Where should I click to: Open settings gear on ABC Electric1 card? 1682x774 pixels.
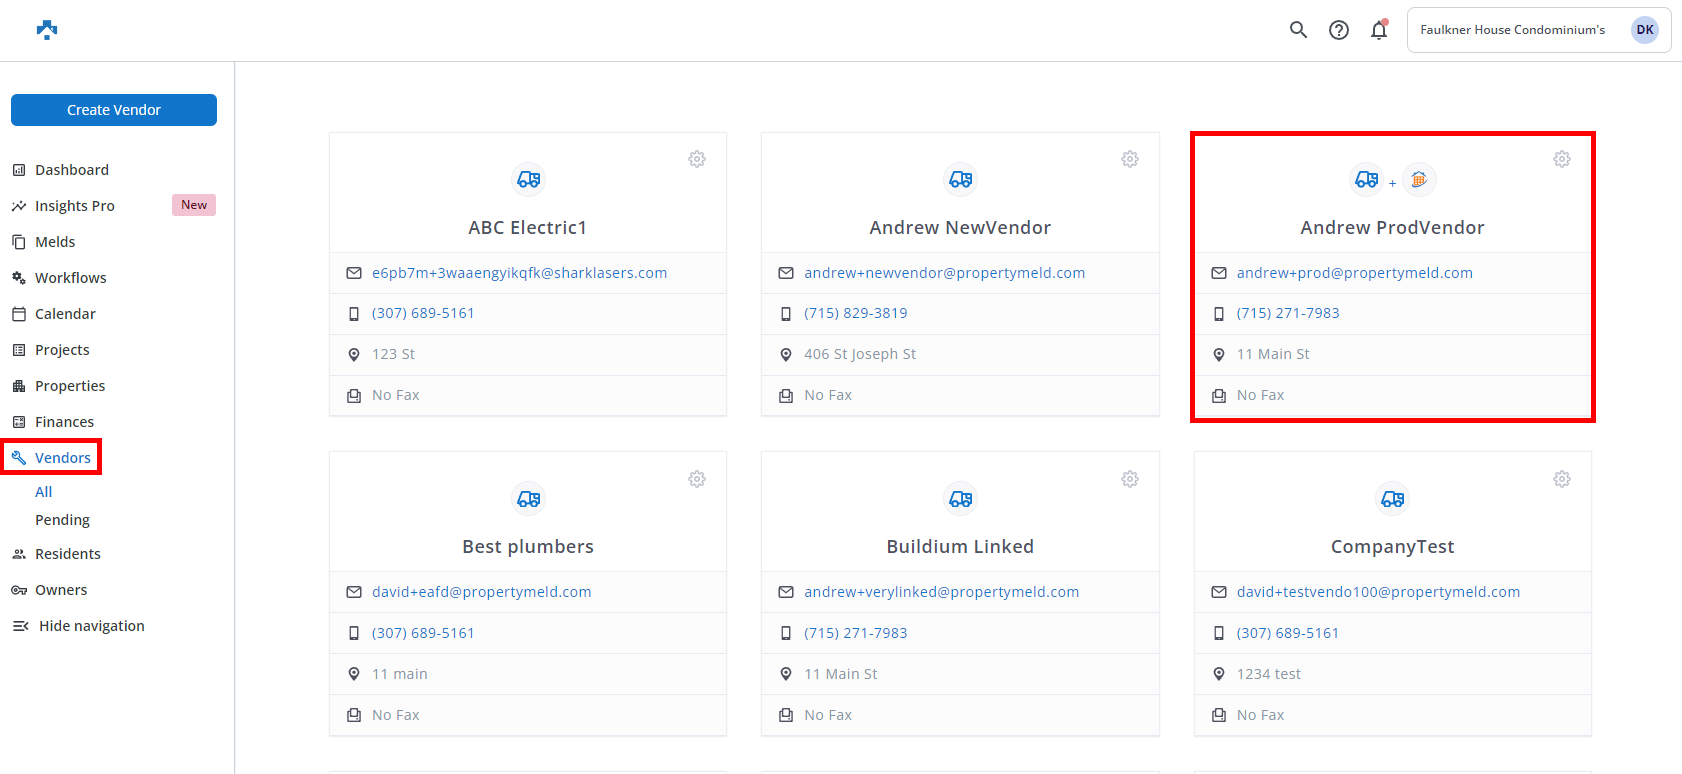click(x=697, y=159)
